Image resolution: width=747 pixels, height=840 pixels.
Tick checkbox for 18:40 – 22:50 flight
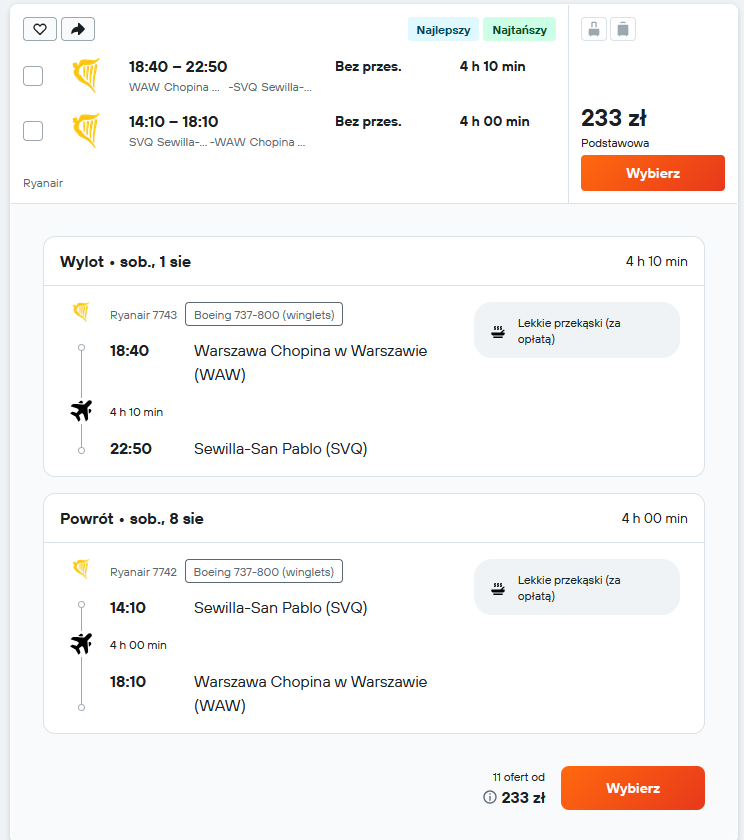point(33,76)
